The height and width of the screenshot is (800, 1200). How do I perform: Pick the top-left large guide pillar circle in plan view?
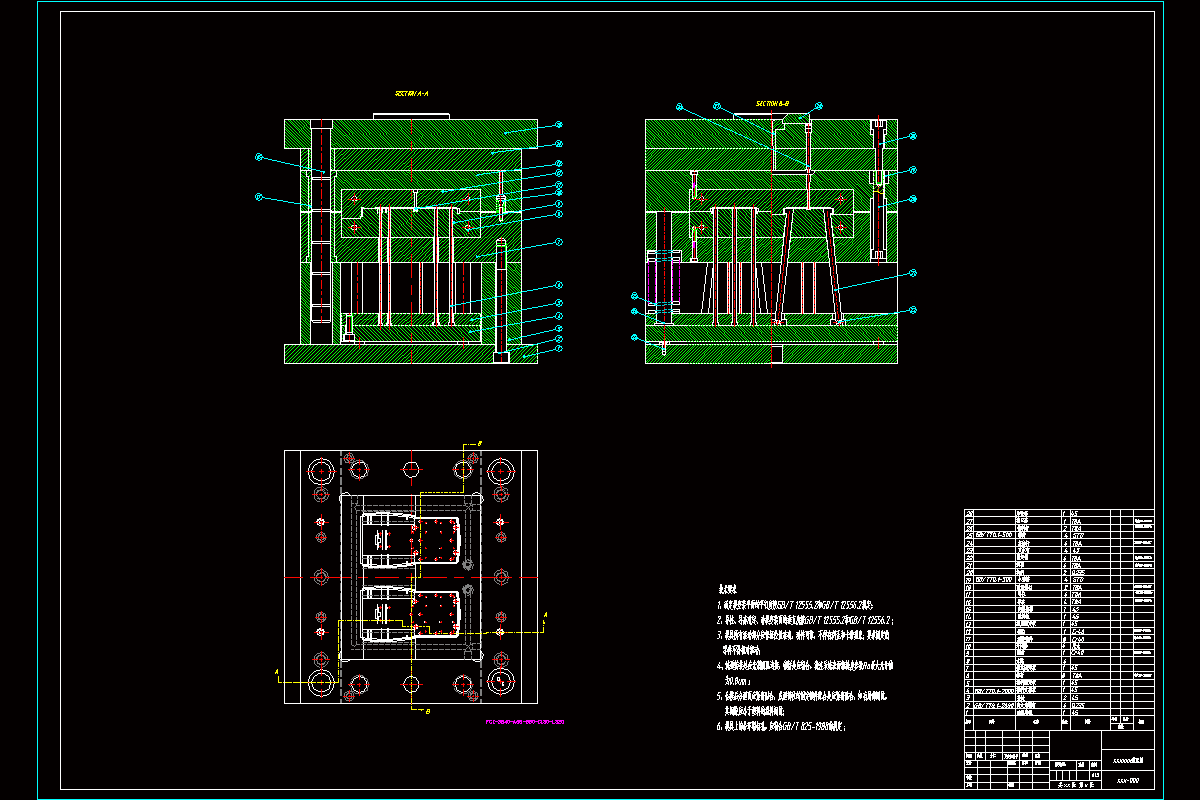tap(322, 471)
